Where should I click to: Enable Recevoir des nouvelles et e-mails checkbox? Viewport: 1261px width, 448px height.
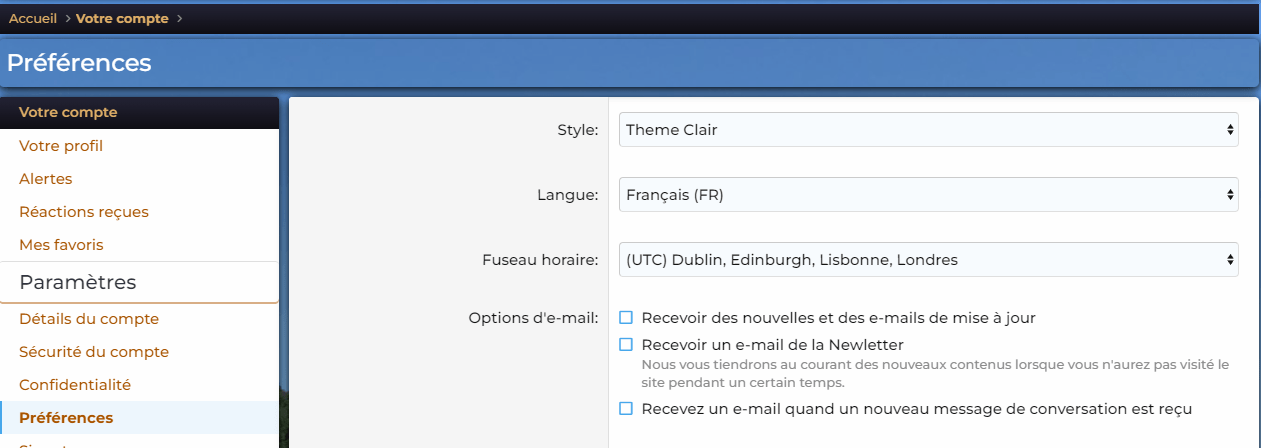point(626,318)
